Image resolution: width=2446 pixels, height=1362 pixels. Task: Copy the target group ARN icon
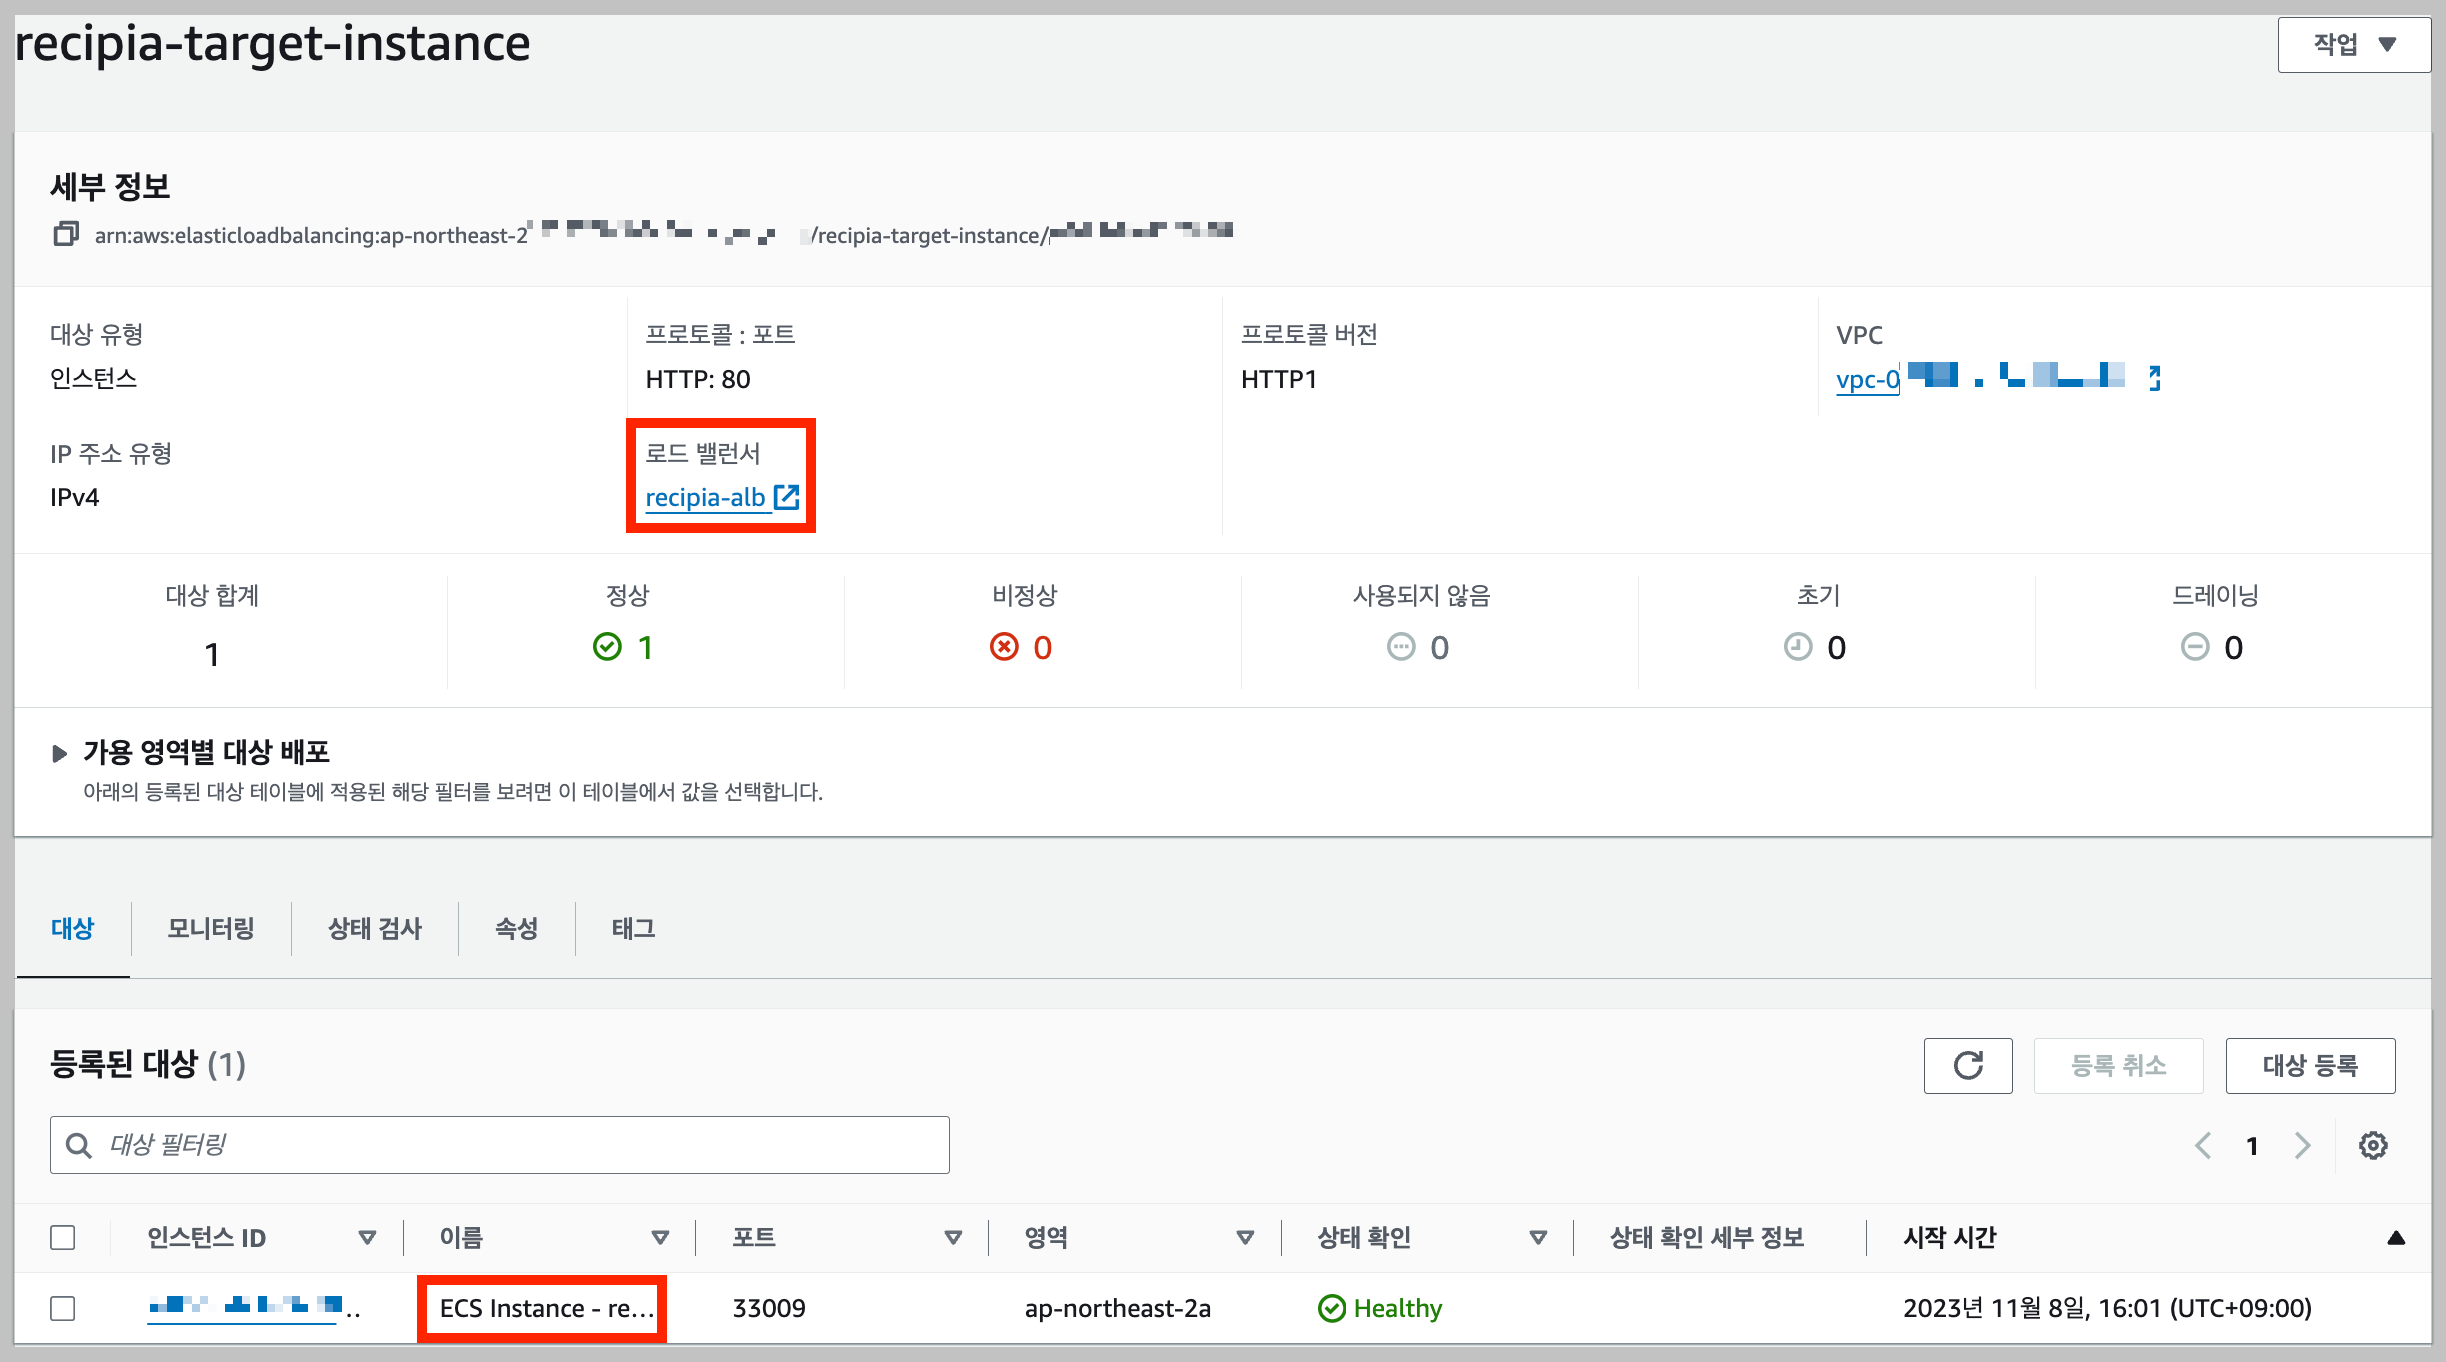pyautogui.click(x=66, y=234)
